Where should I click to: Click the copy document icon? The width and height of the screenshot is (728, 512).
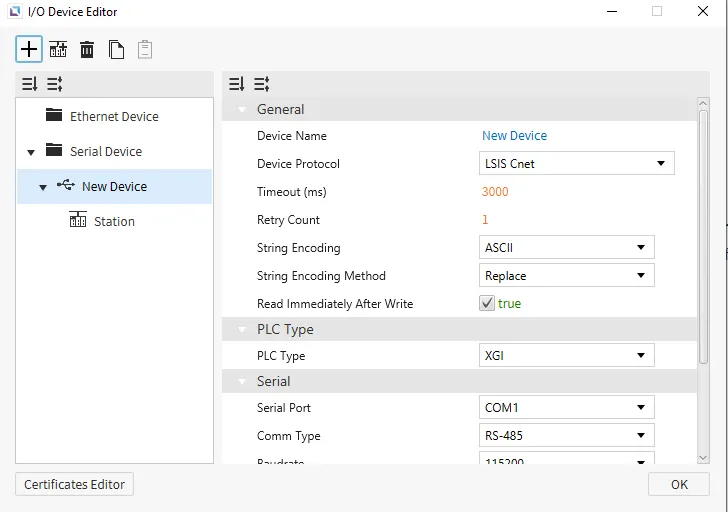click(116, 49)
